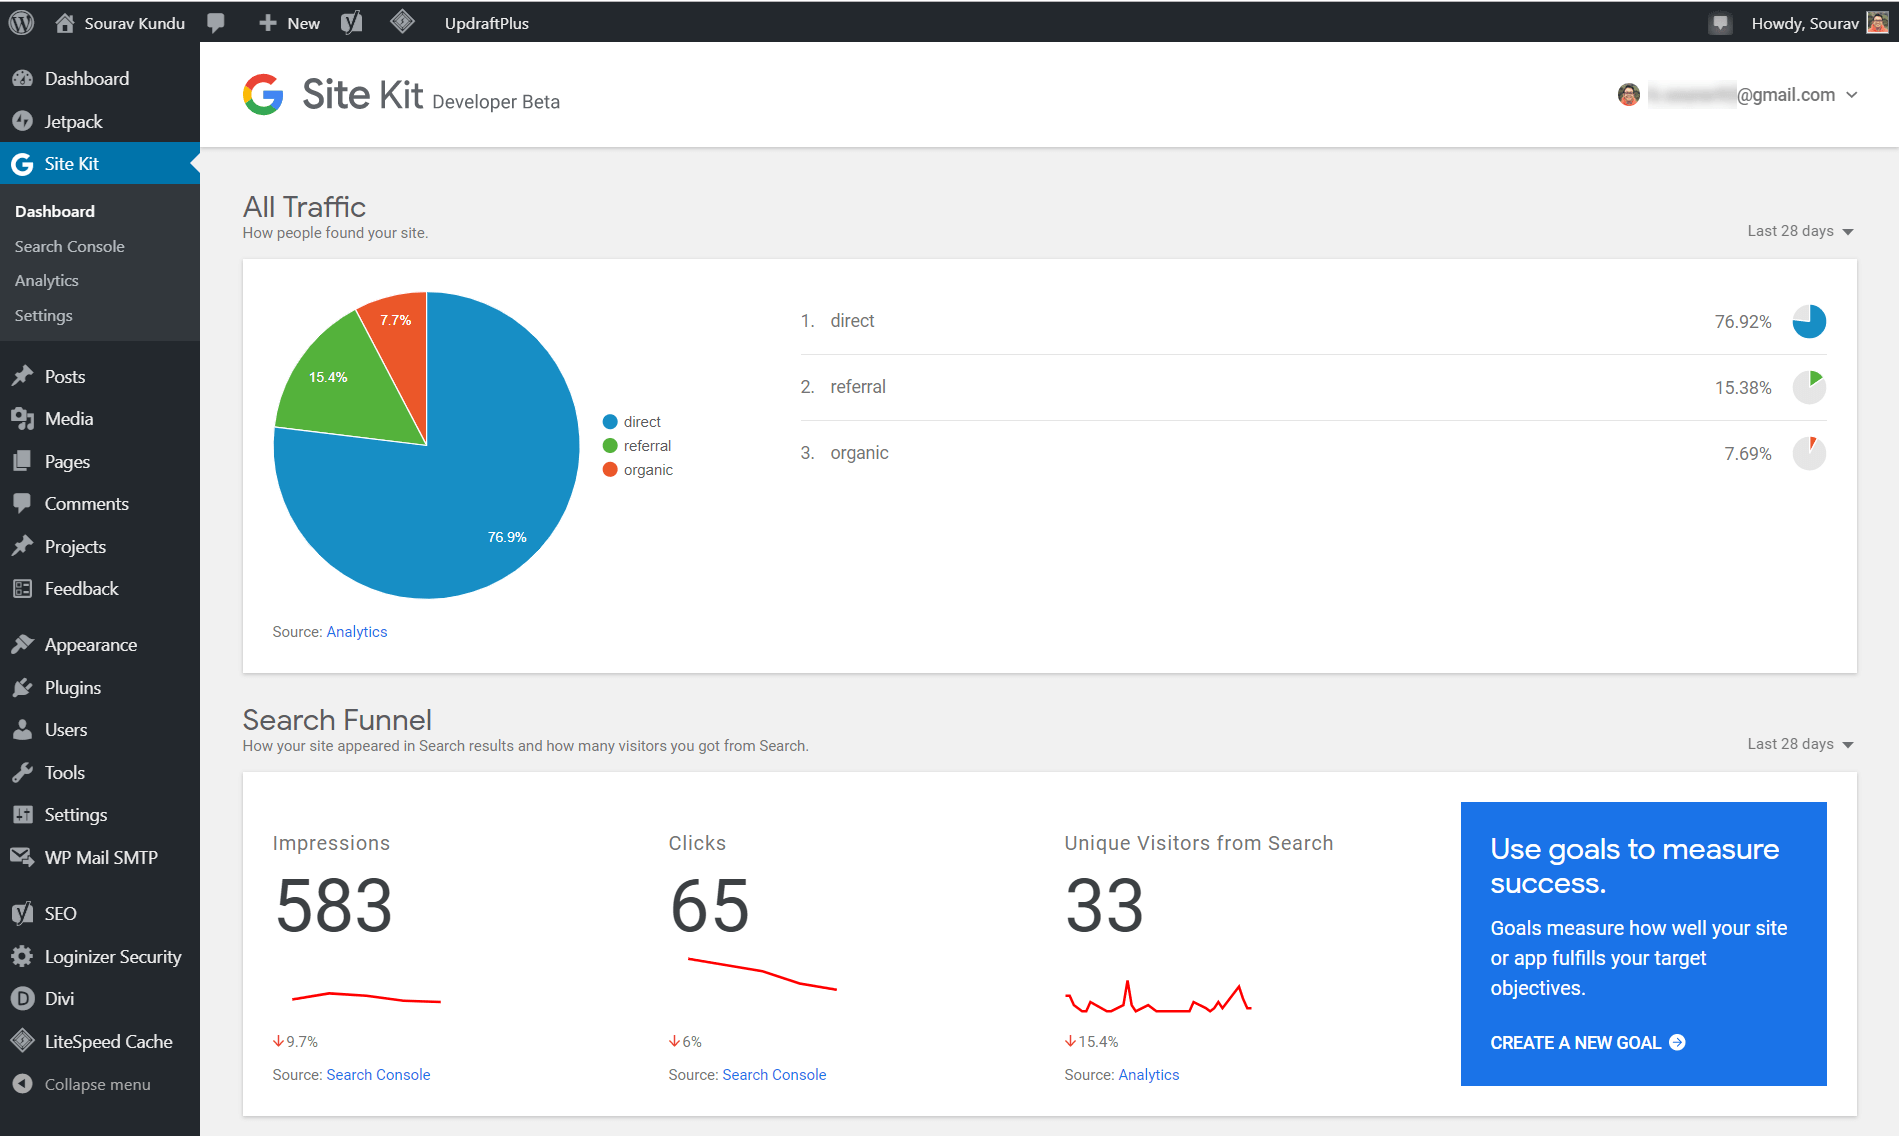1899x1136 pixels.
Task: Click the blue direct legend swatch
Action: (x=610, y=422)
